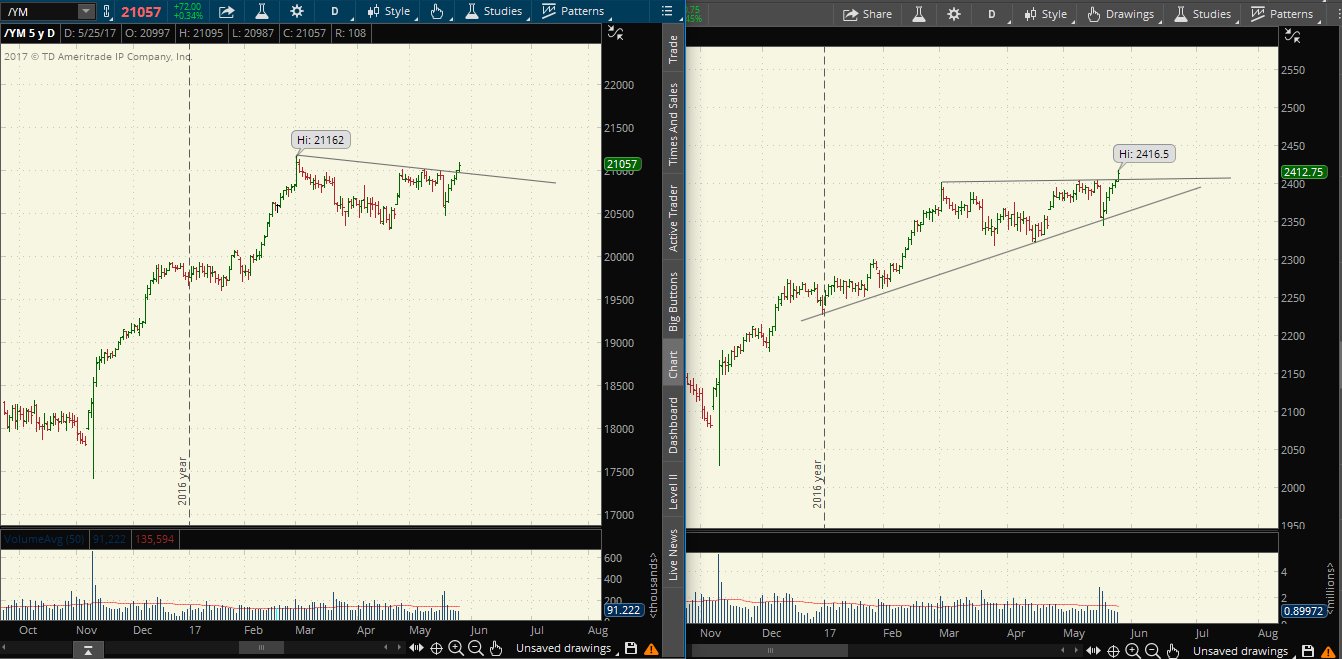Open the /YM symbol dropdown arrow

[86, 12]
